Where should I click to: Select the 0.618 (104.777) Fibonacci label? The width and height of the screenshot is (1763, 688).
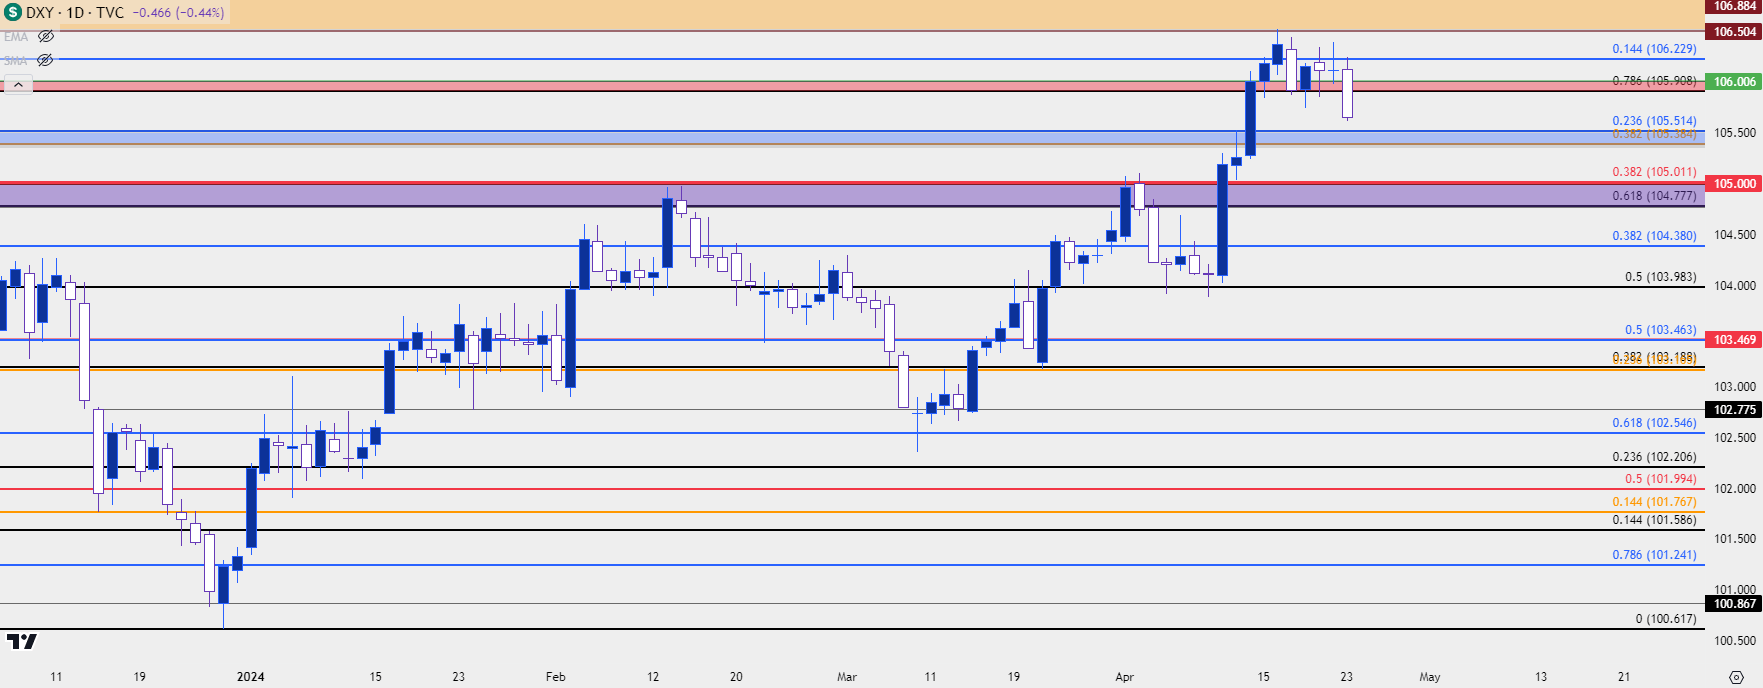point(1654,196)
